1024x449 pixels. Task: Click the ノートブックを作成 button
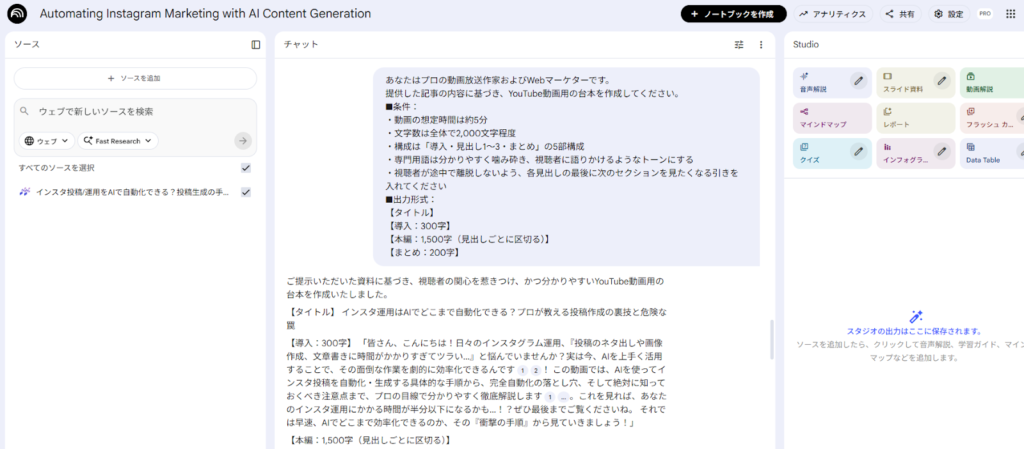point(733,14)
